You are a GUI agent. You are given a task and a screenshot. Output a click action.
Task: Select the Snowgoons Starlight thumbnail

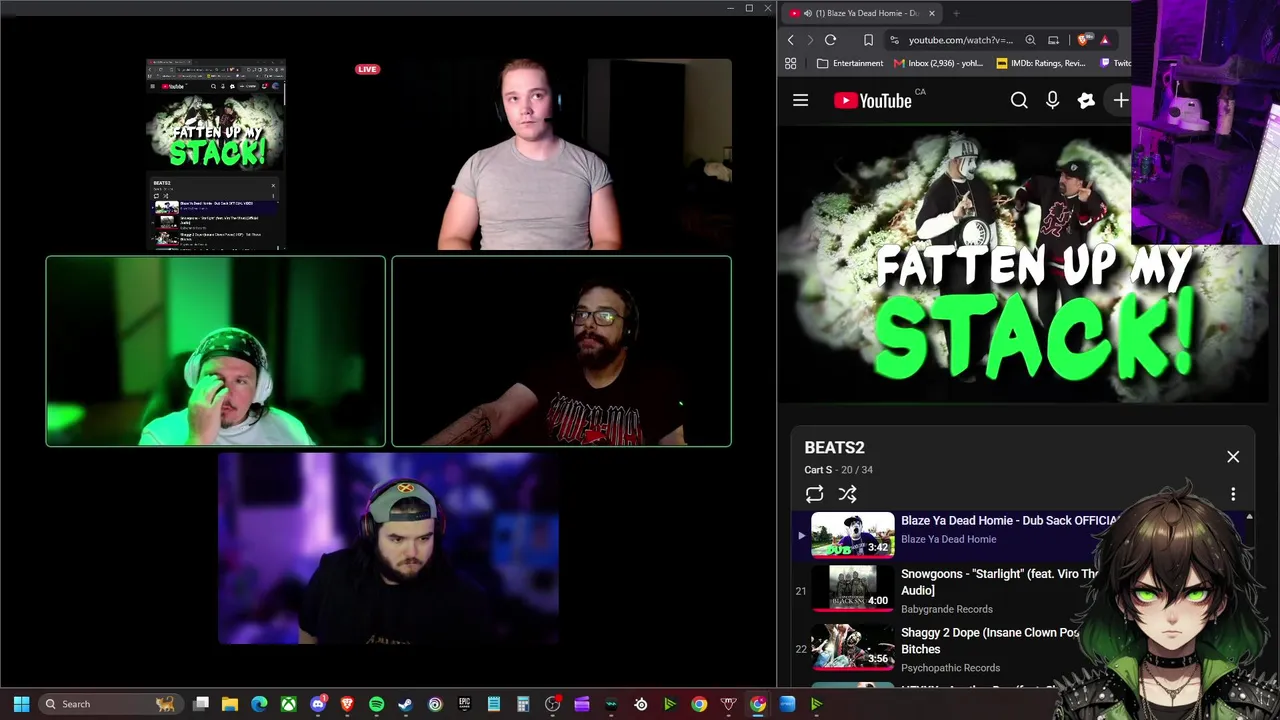[x=852, y=588]
